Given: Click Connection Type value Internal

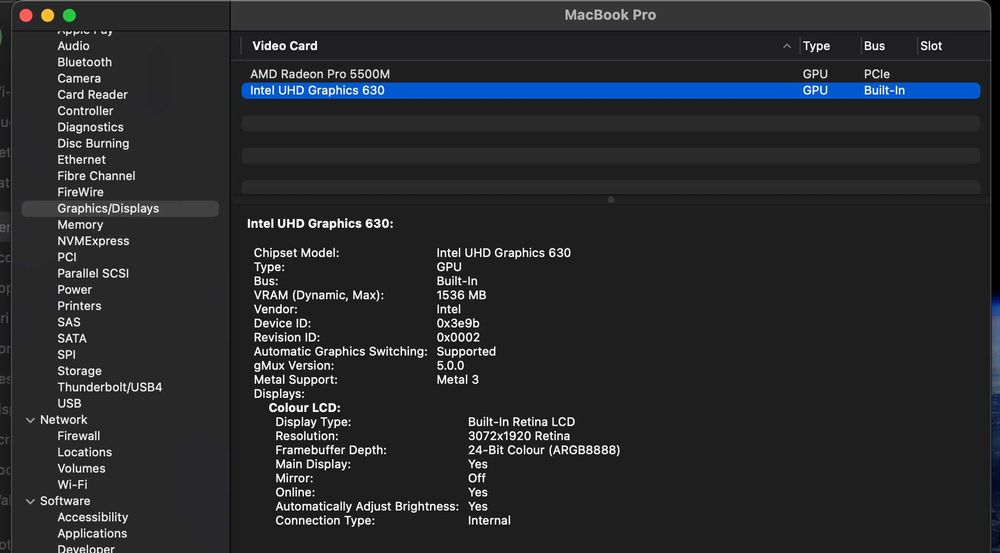Looking at the screenshot, I should (x=489, y=520).
